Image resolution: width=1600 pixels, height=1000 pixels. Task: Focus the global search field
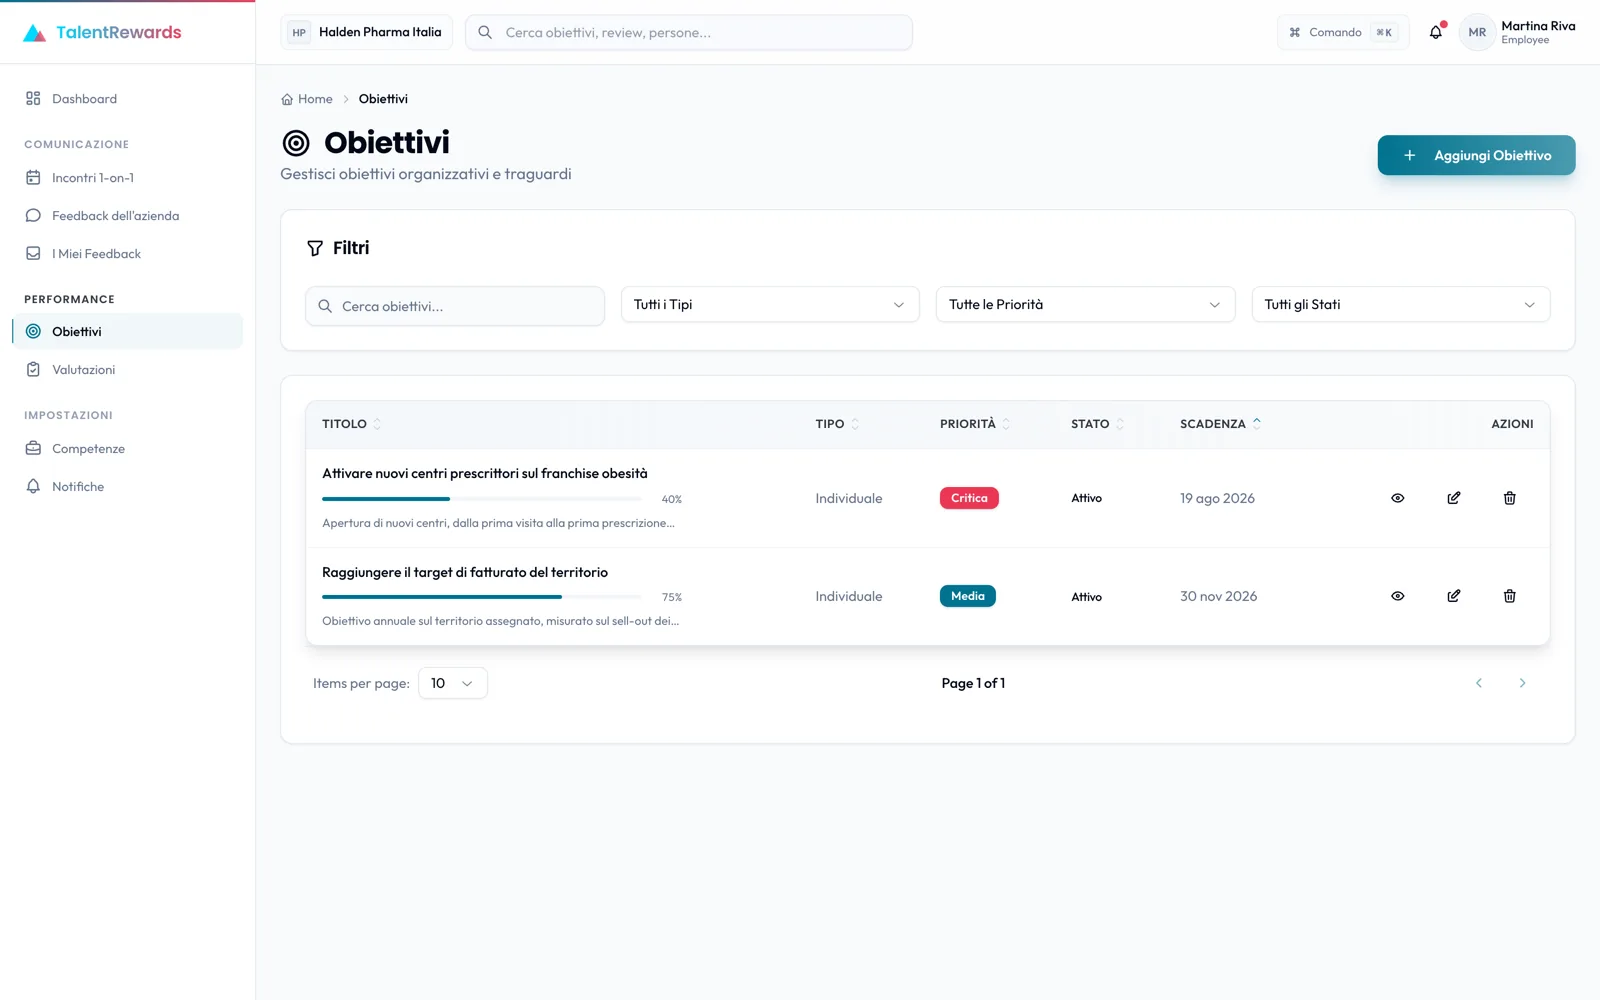click(689, 32)
